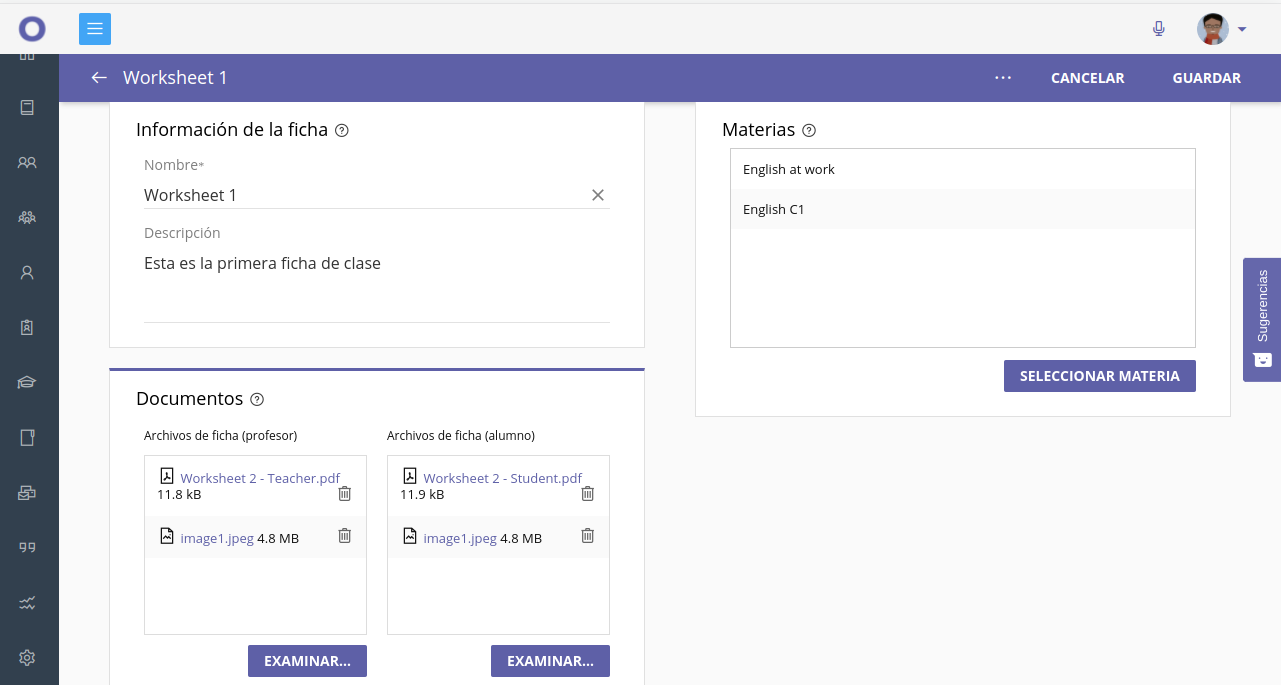Click into the Descripción text field
Image resolution: width=1281 pixels, height=685 pixels.
pyautogui.click(x=376, y=285)
